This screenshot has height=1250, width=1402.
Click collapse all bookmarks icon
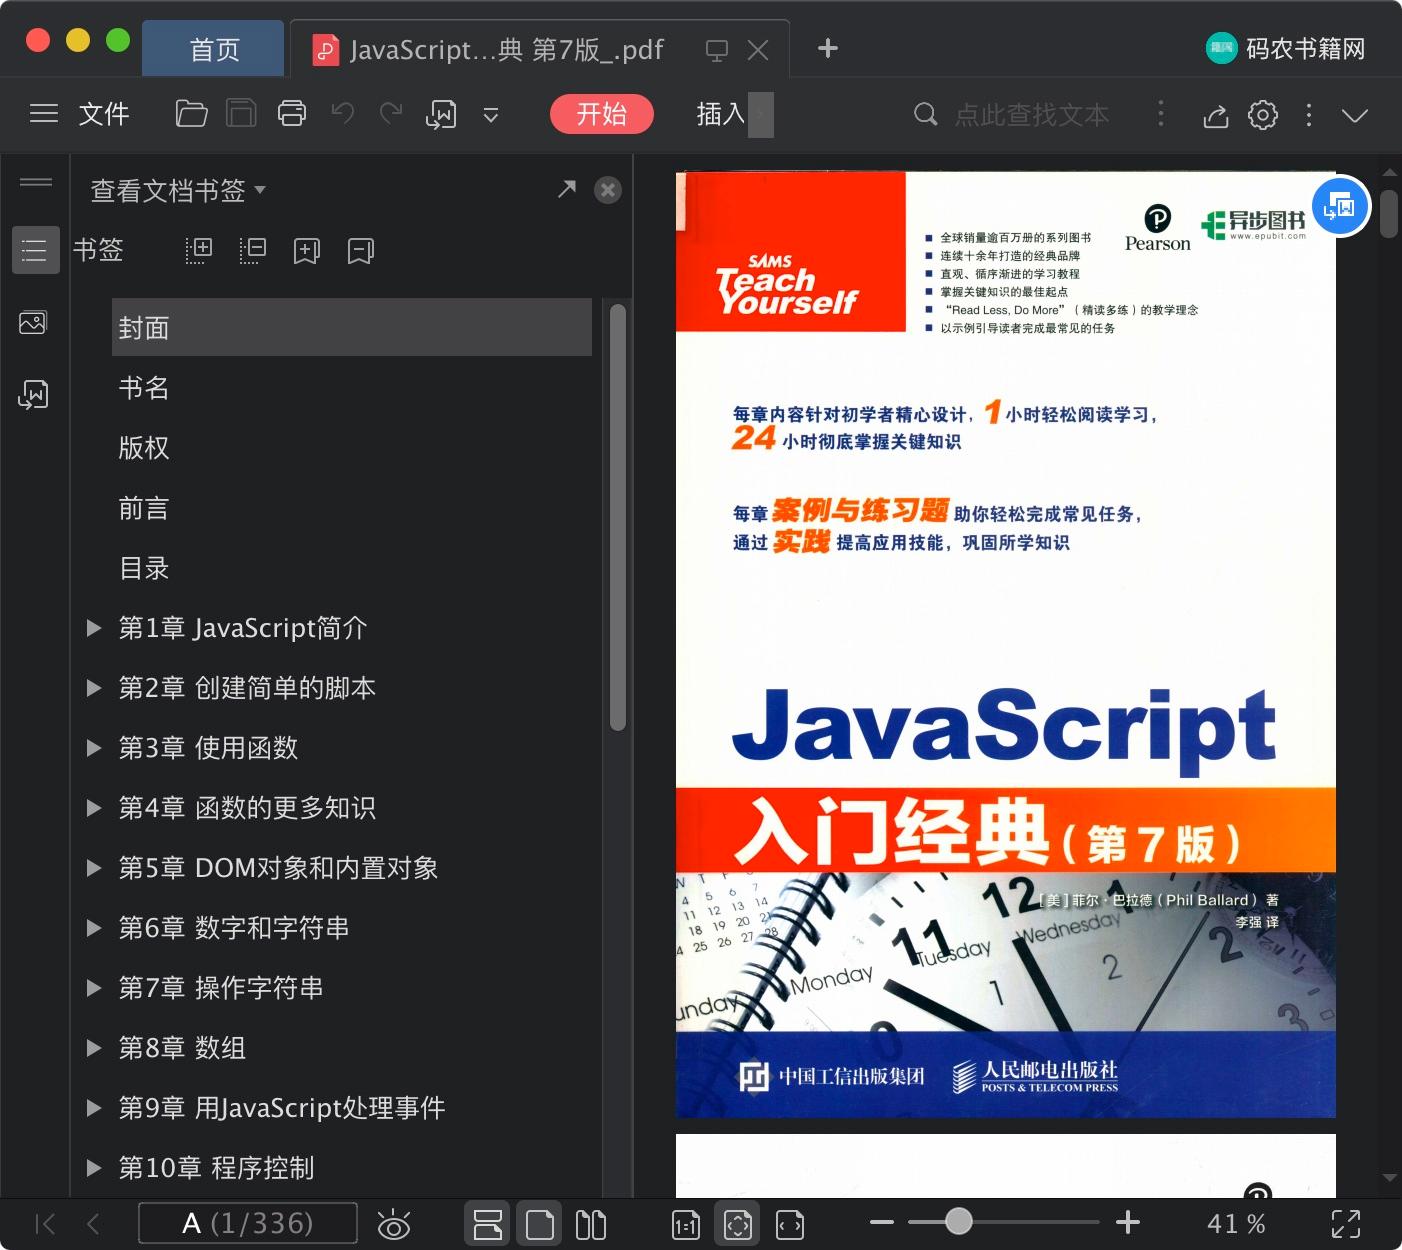coord(253,250)
